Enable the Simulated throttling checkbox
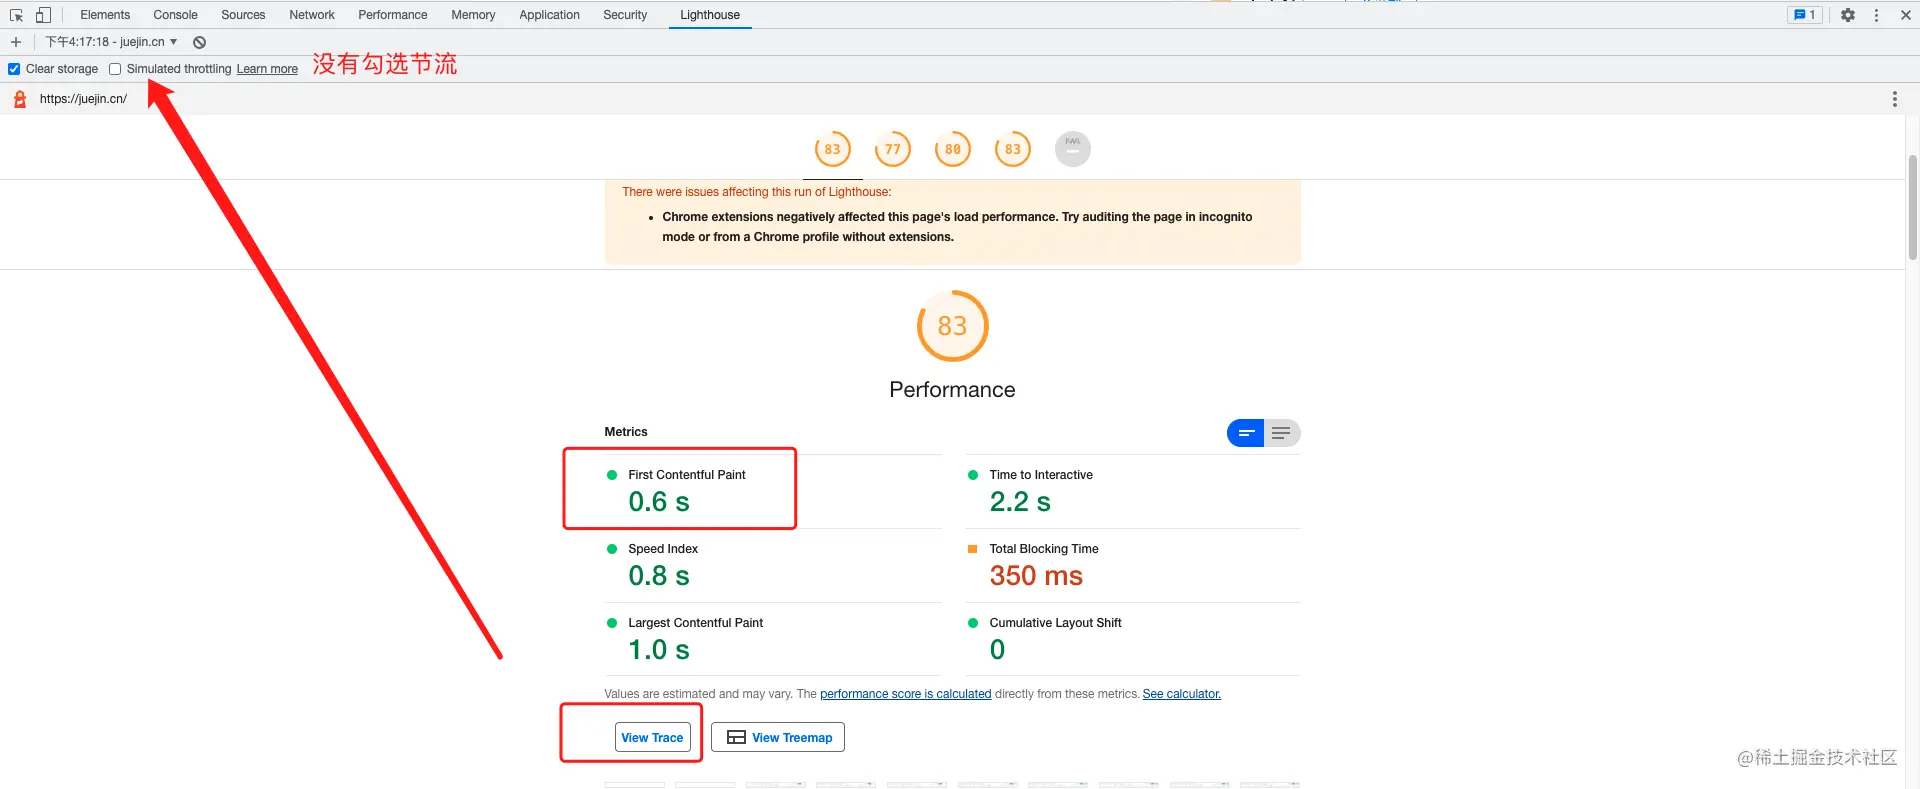1920x789 pixels. pyautogui.click(x=115, y=69)
